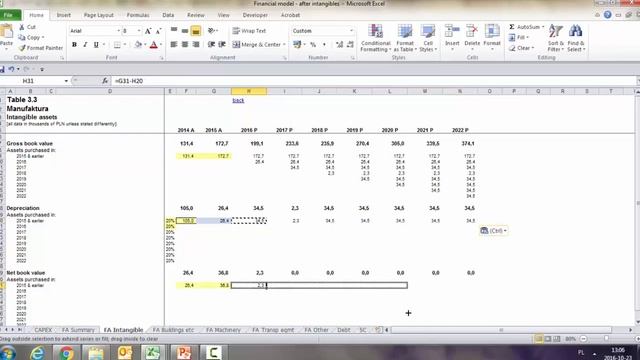Switch to the Review tab
This screenshot has width=640, height=360.
click(196, 15)
